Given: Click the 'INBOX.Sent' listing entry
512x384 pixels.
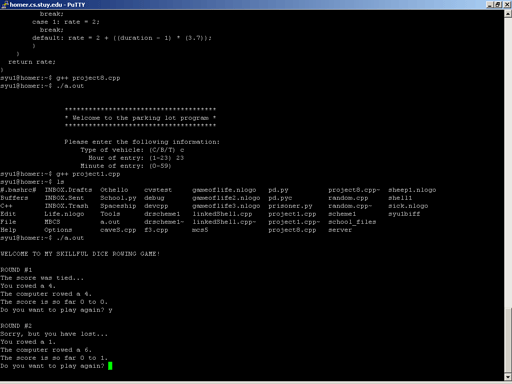Looking at the screenshot, I should pos(64,198).
